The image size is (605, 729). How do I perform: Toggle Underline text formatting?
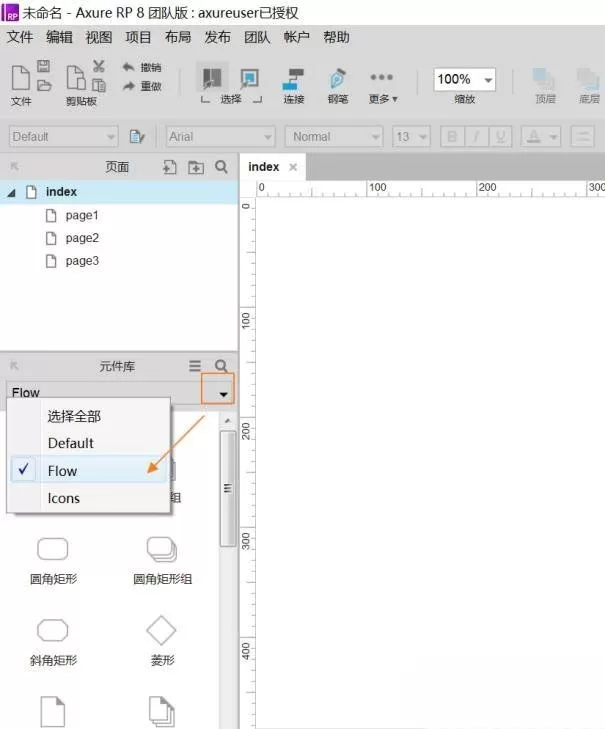(x=500, y=137)
